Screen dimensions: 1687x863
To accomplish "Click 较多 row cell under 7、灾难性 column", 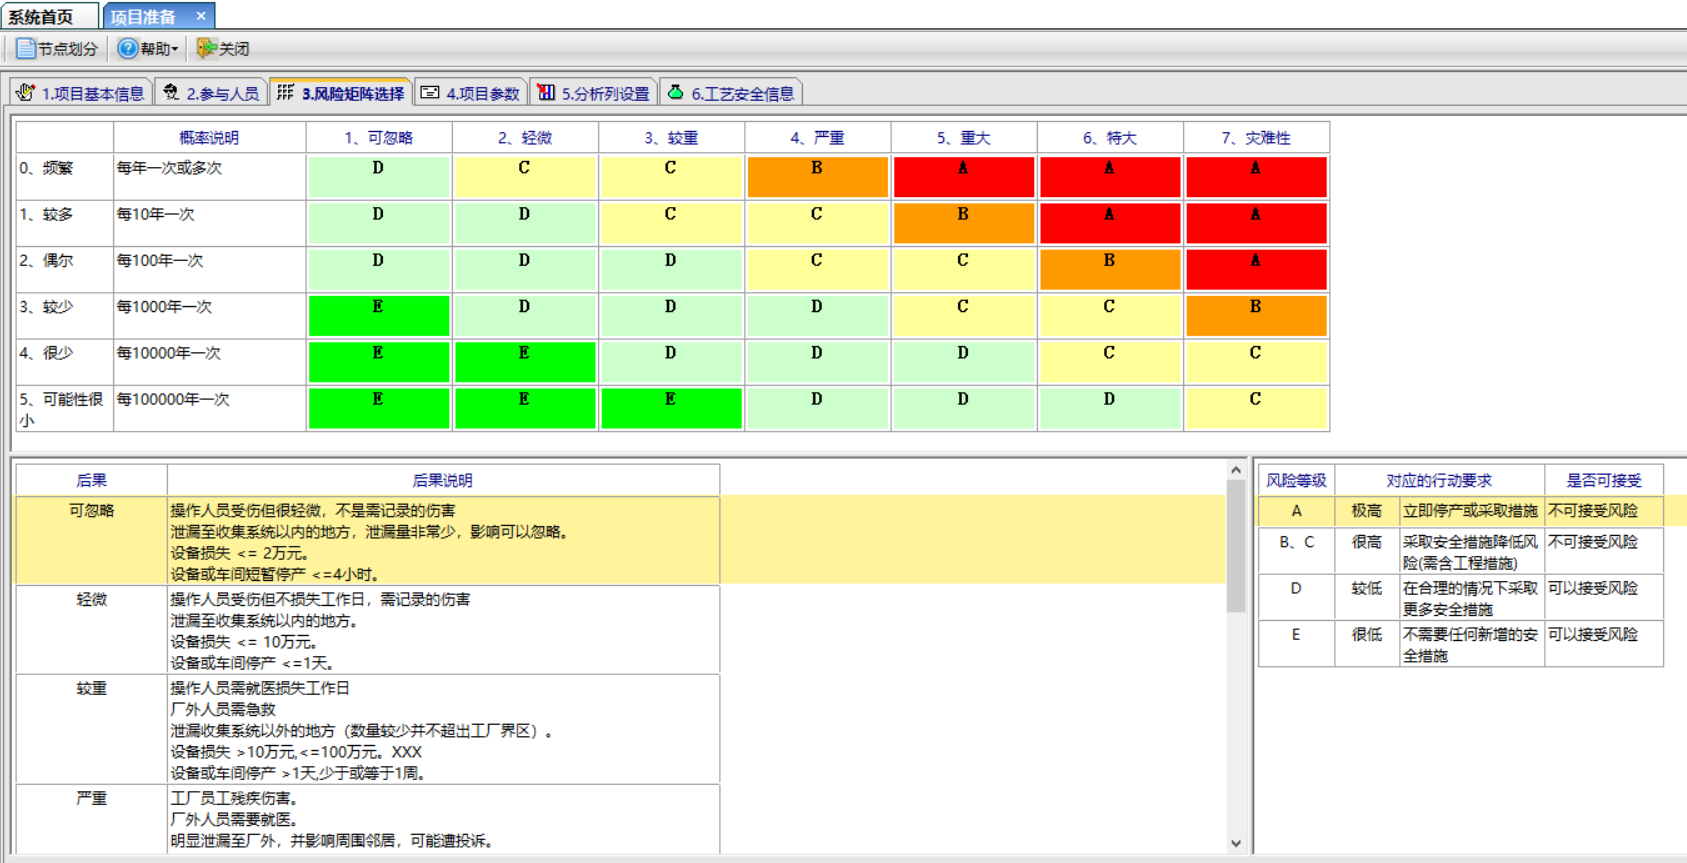I will point(1255,223).
